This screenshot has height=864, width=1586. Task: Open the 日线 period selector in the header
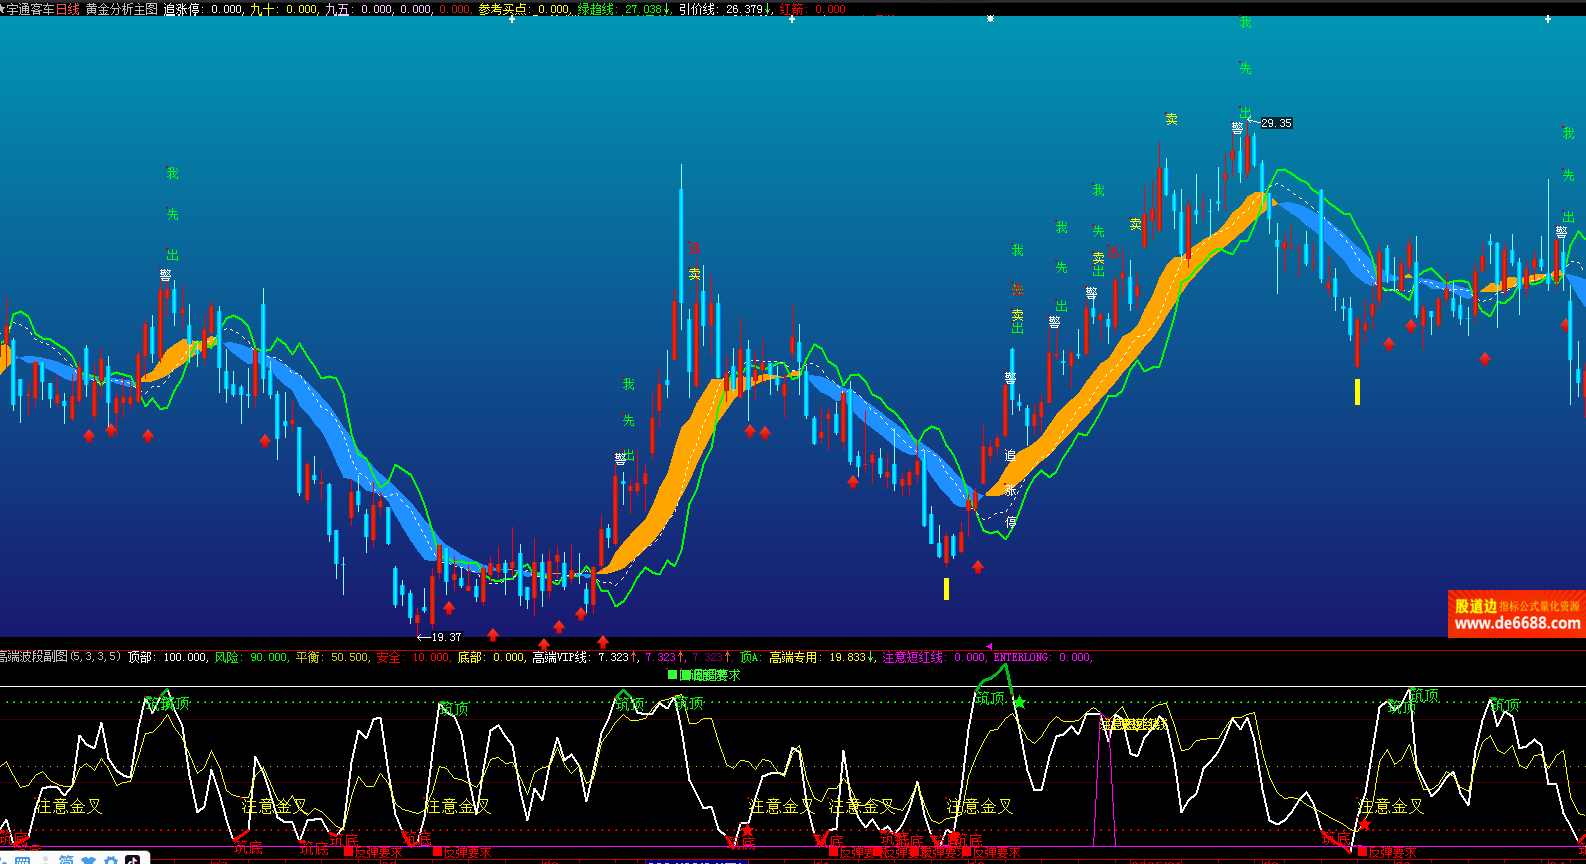point(68,9)
